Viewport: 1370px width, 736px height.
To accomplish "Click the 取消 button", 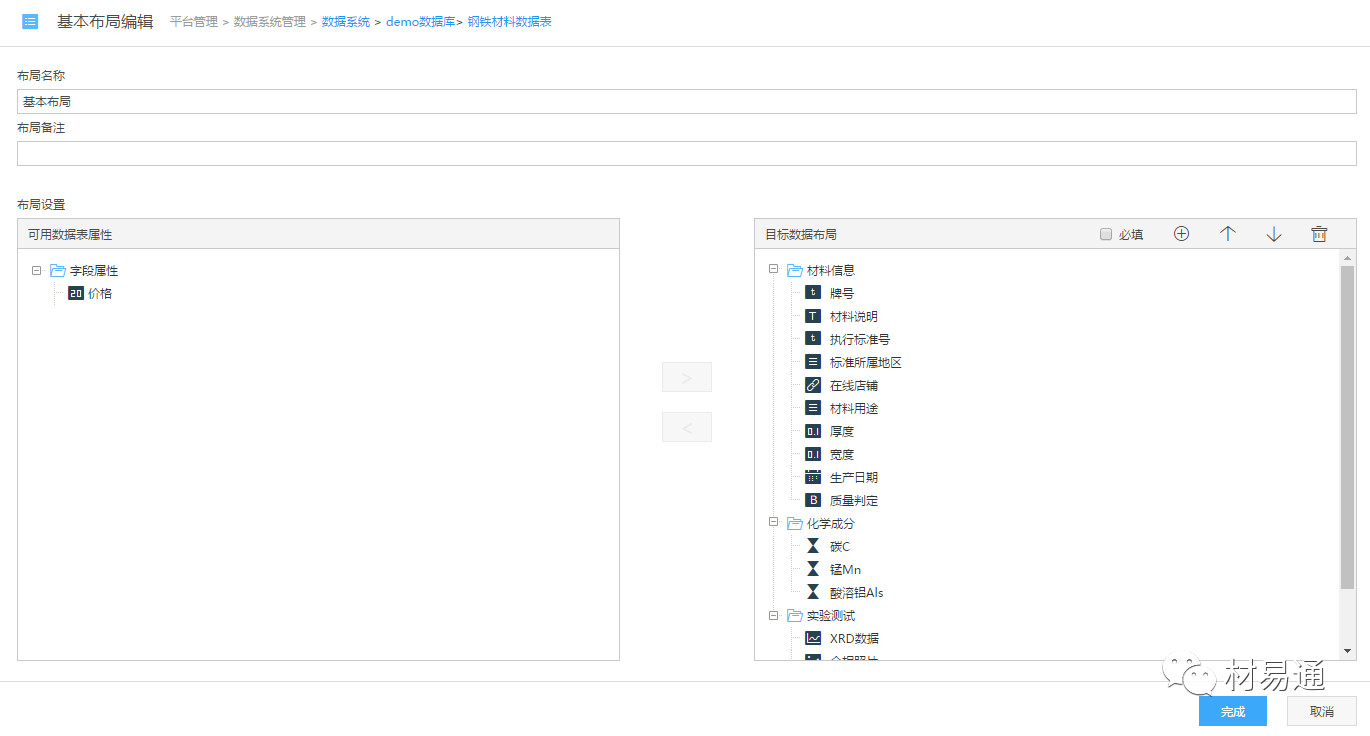I will (x=1321, y=711).
